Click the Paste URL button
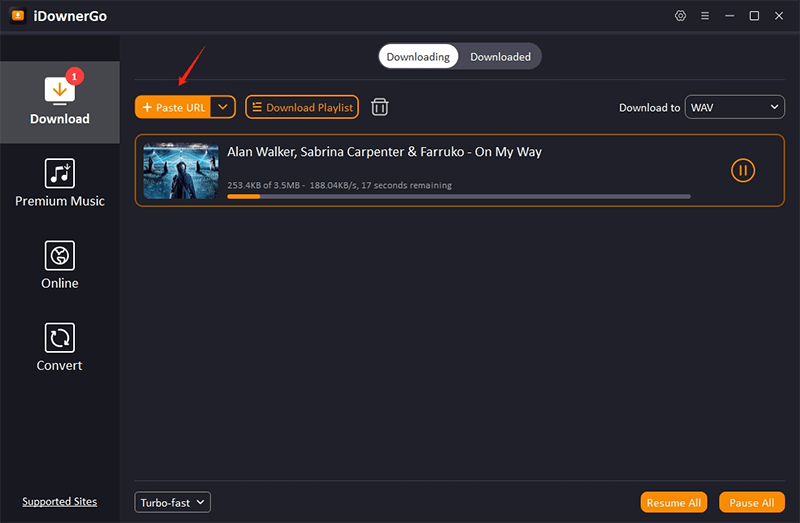800x523 pixels. (x=174, y=107)
